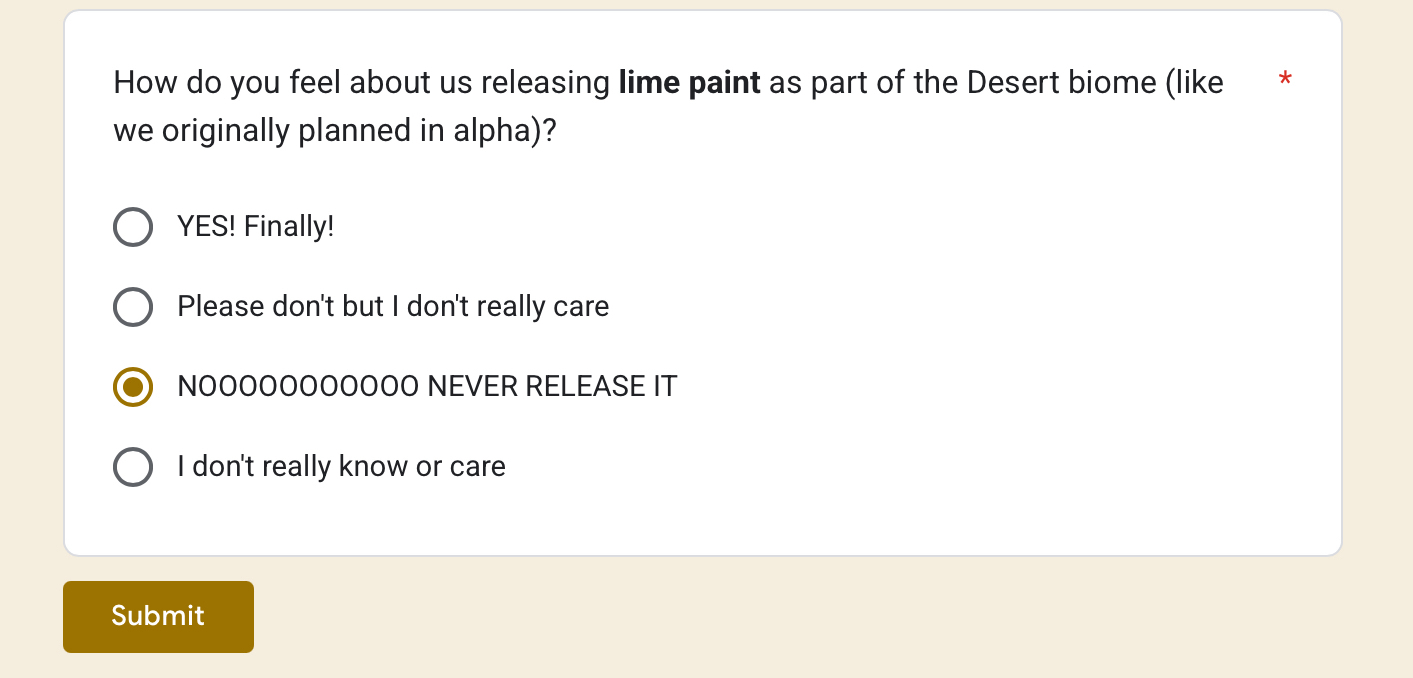The height and width of the screenshot is (678, 1413).
Task: Click the beige page background right of Submit
Action: [800, 617]
